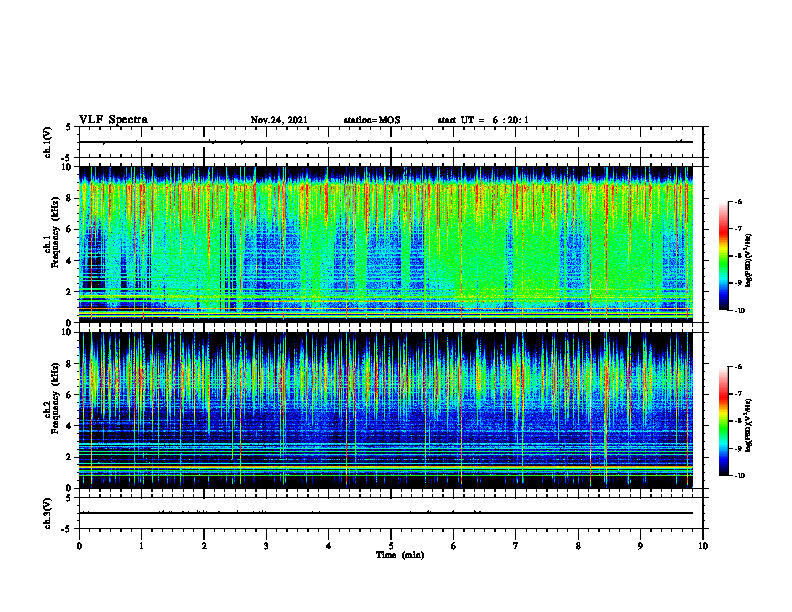Click the ch.2 spectrogram panel

(391, 410)
